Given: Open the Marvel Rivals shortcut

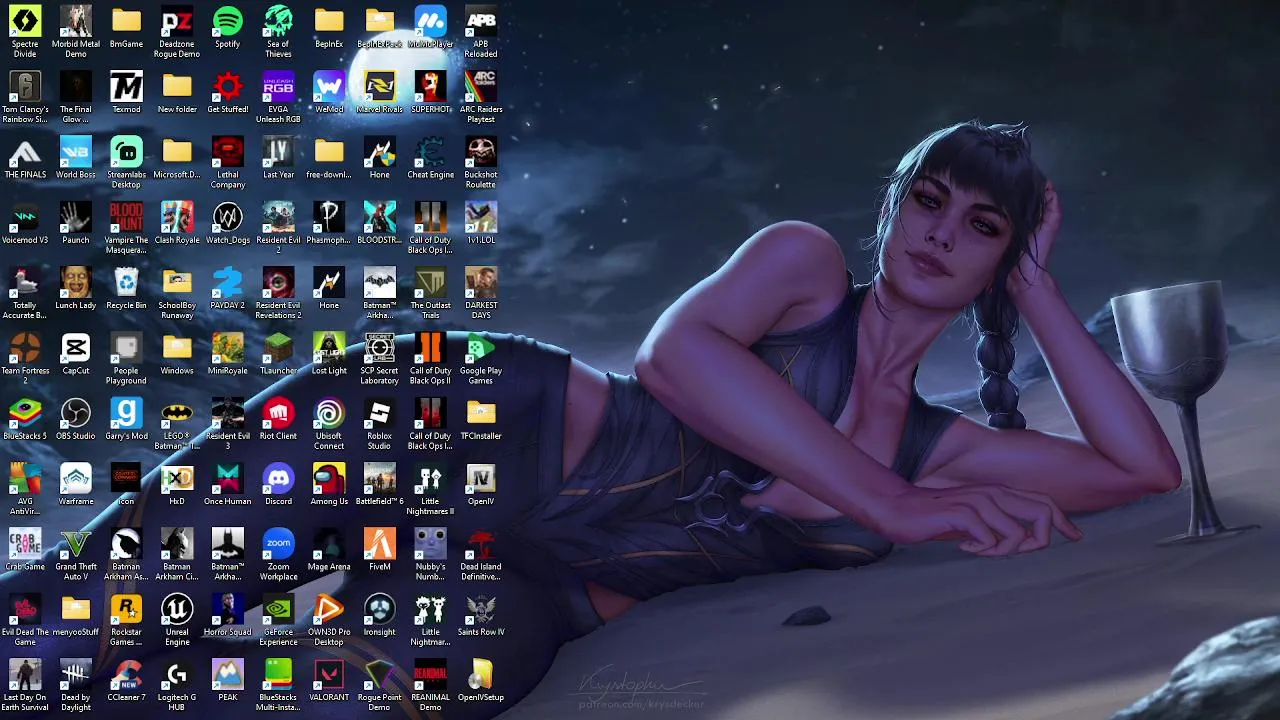Looking at the screenshot, I should [x=380, y=86].
